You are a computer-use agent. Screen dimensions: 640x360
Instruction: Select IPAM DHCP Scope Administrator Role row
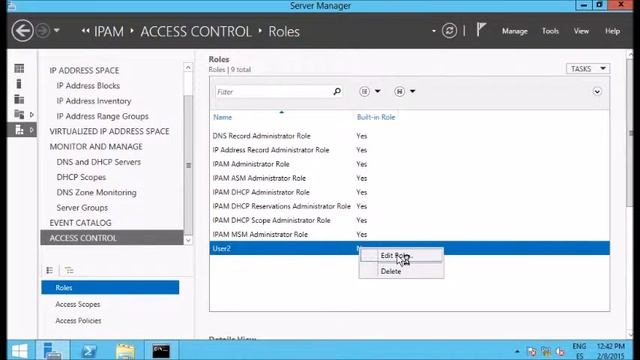click(x=409, y=220)
